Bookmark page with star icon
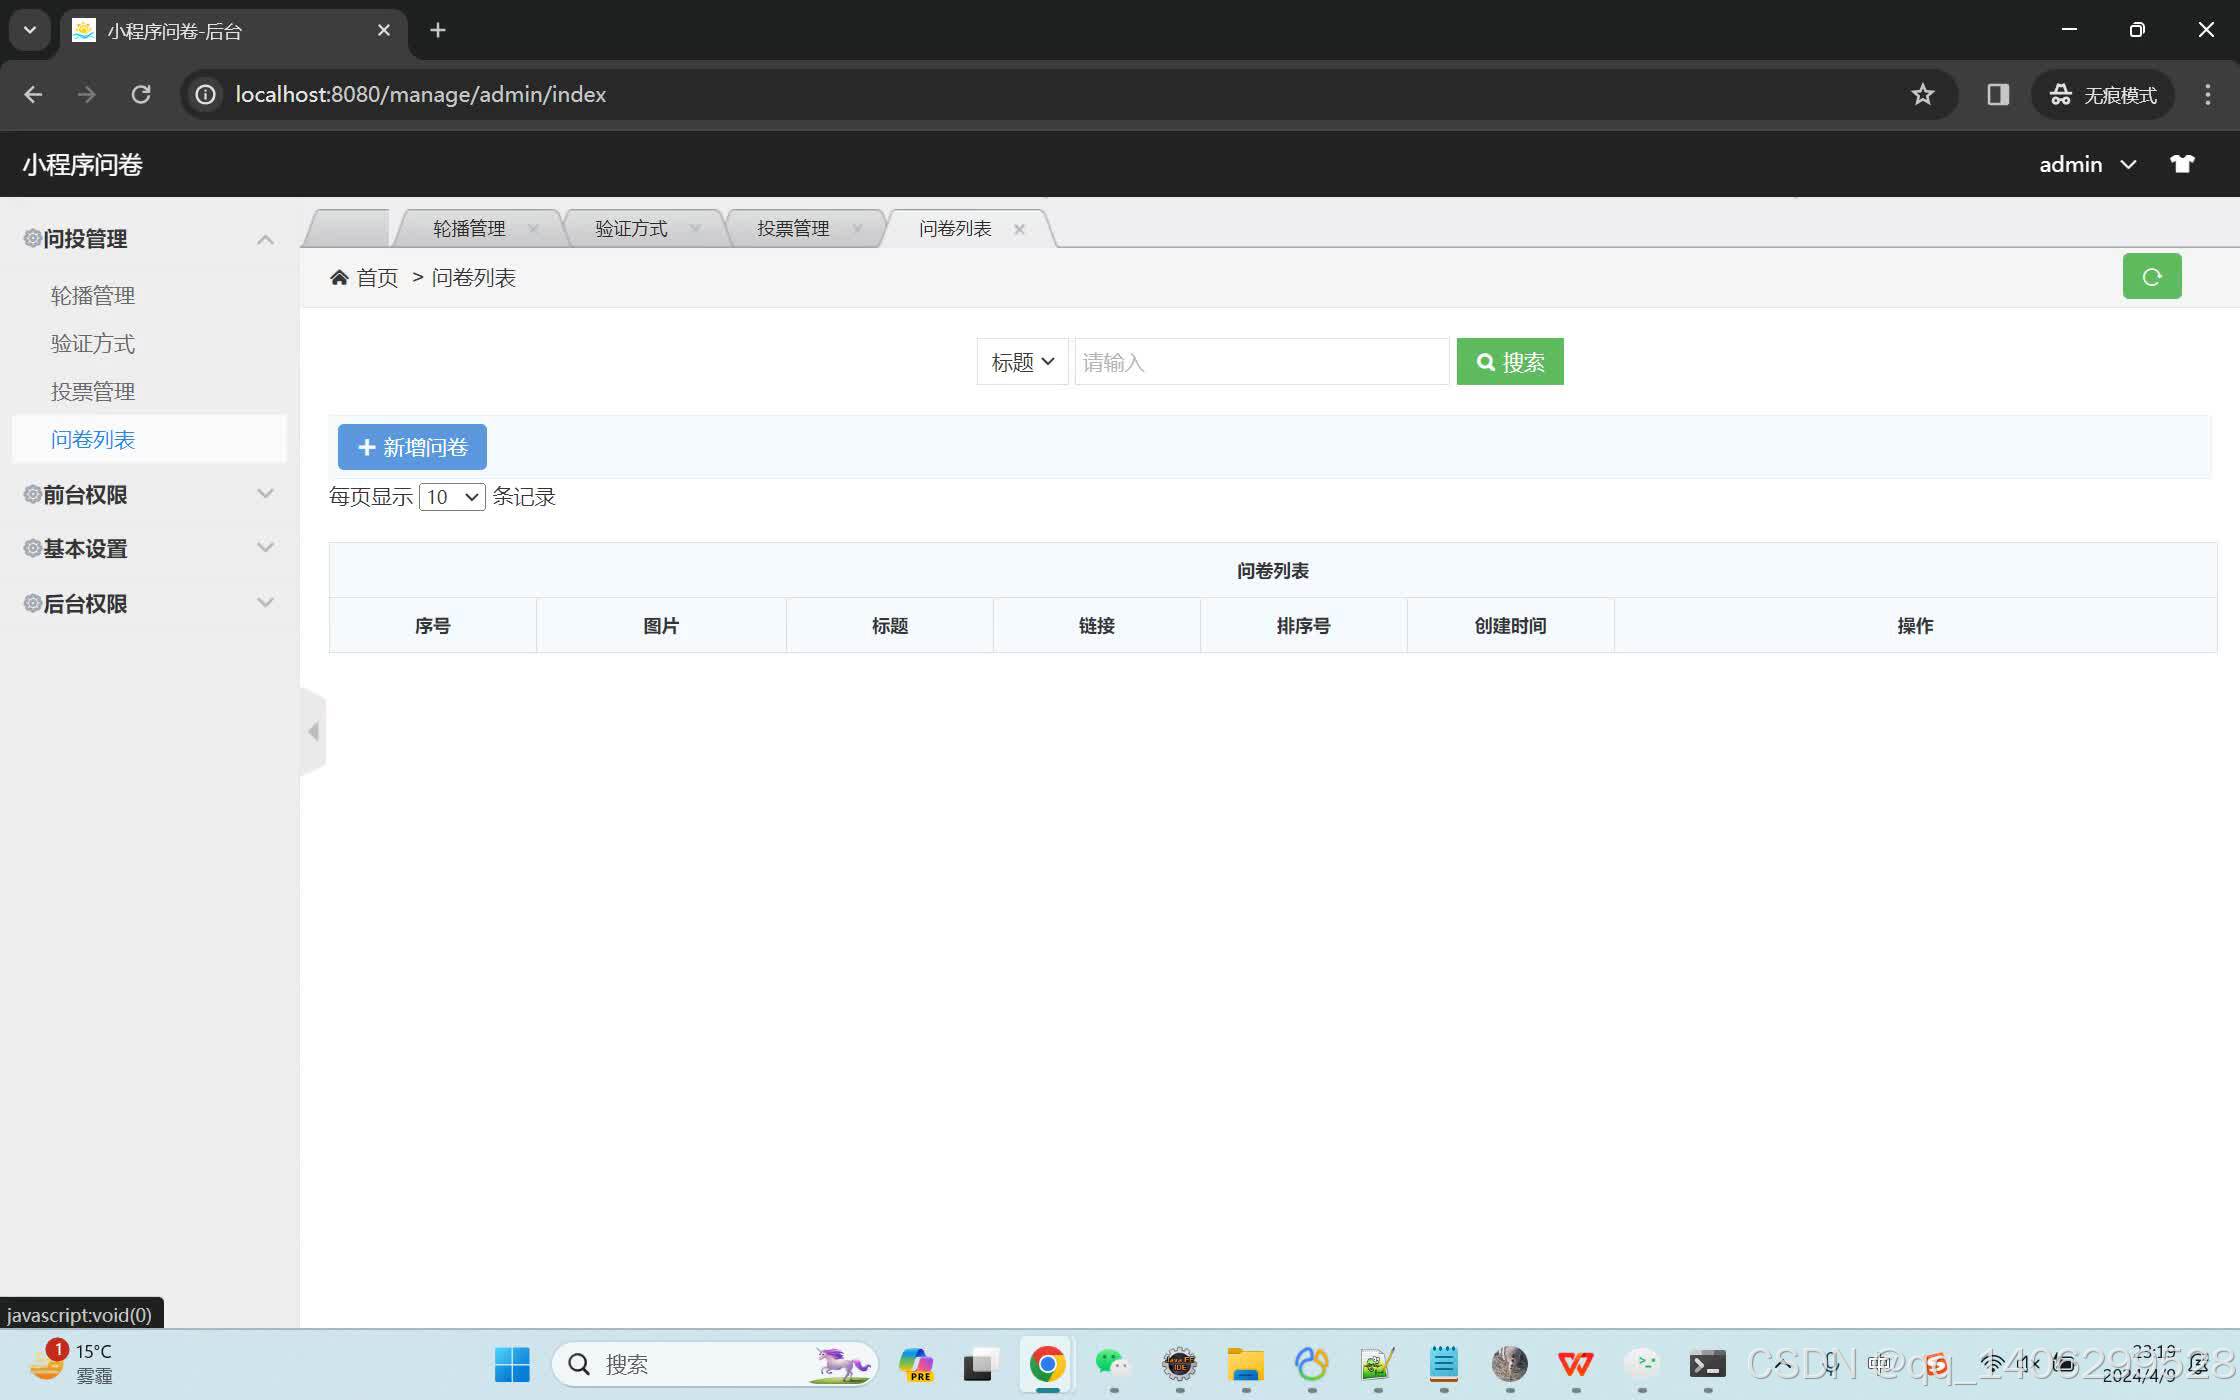The height and width of the screenshot is (1400, 2240). point(1922,94)
